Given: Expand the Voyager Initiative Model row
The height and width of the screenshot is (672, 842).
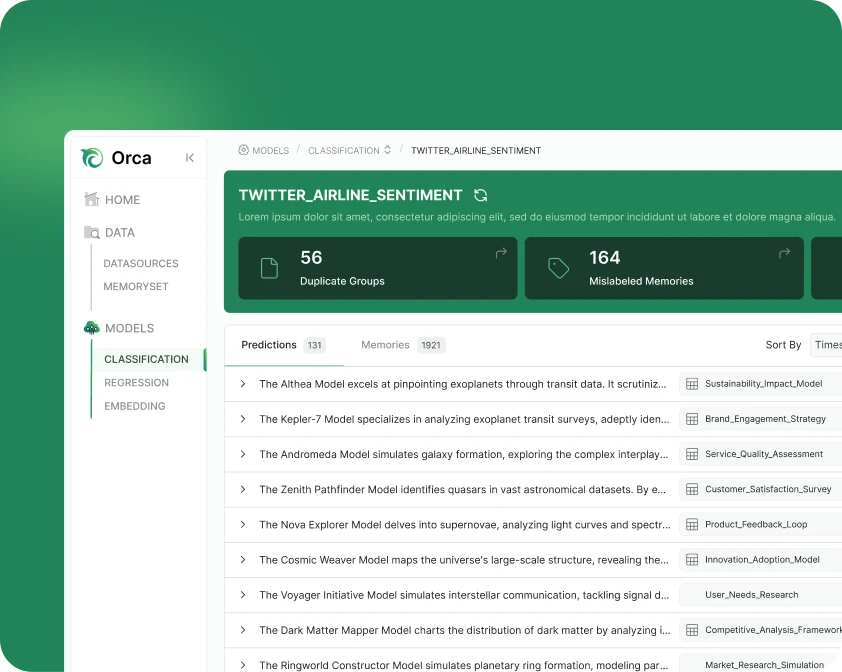Looking at the screenshot, I should pos(243,595).
